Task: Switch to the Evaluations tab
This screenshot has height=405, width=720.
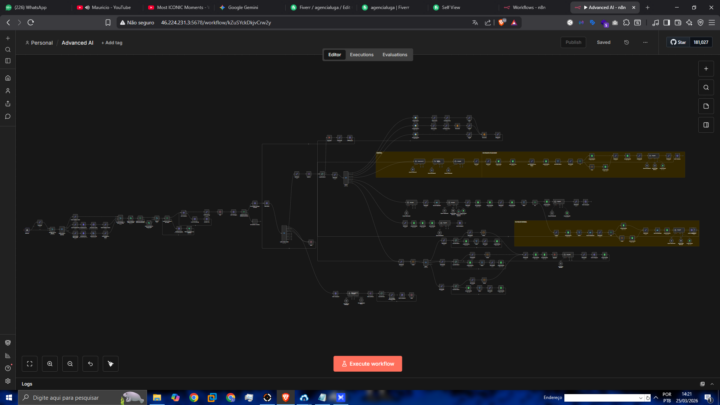Action: click(x=394, y=54)
